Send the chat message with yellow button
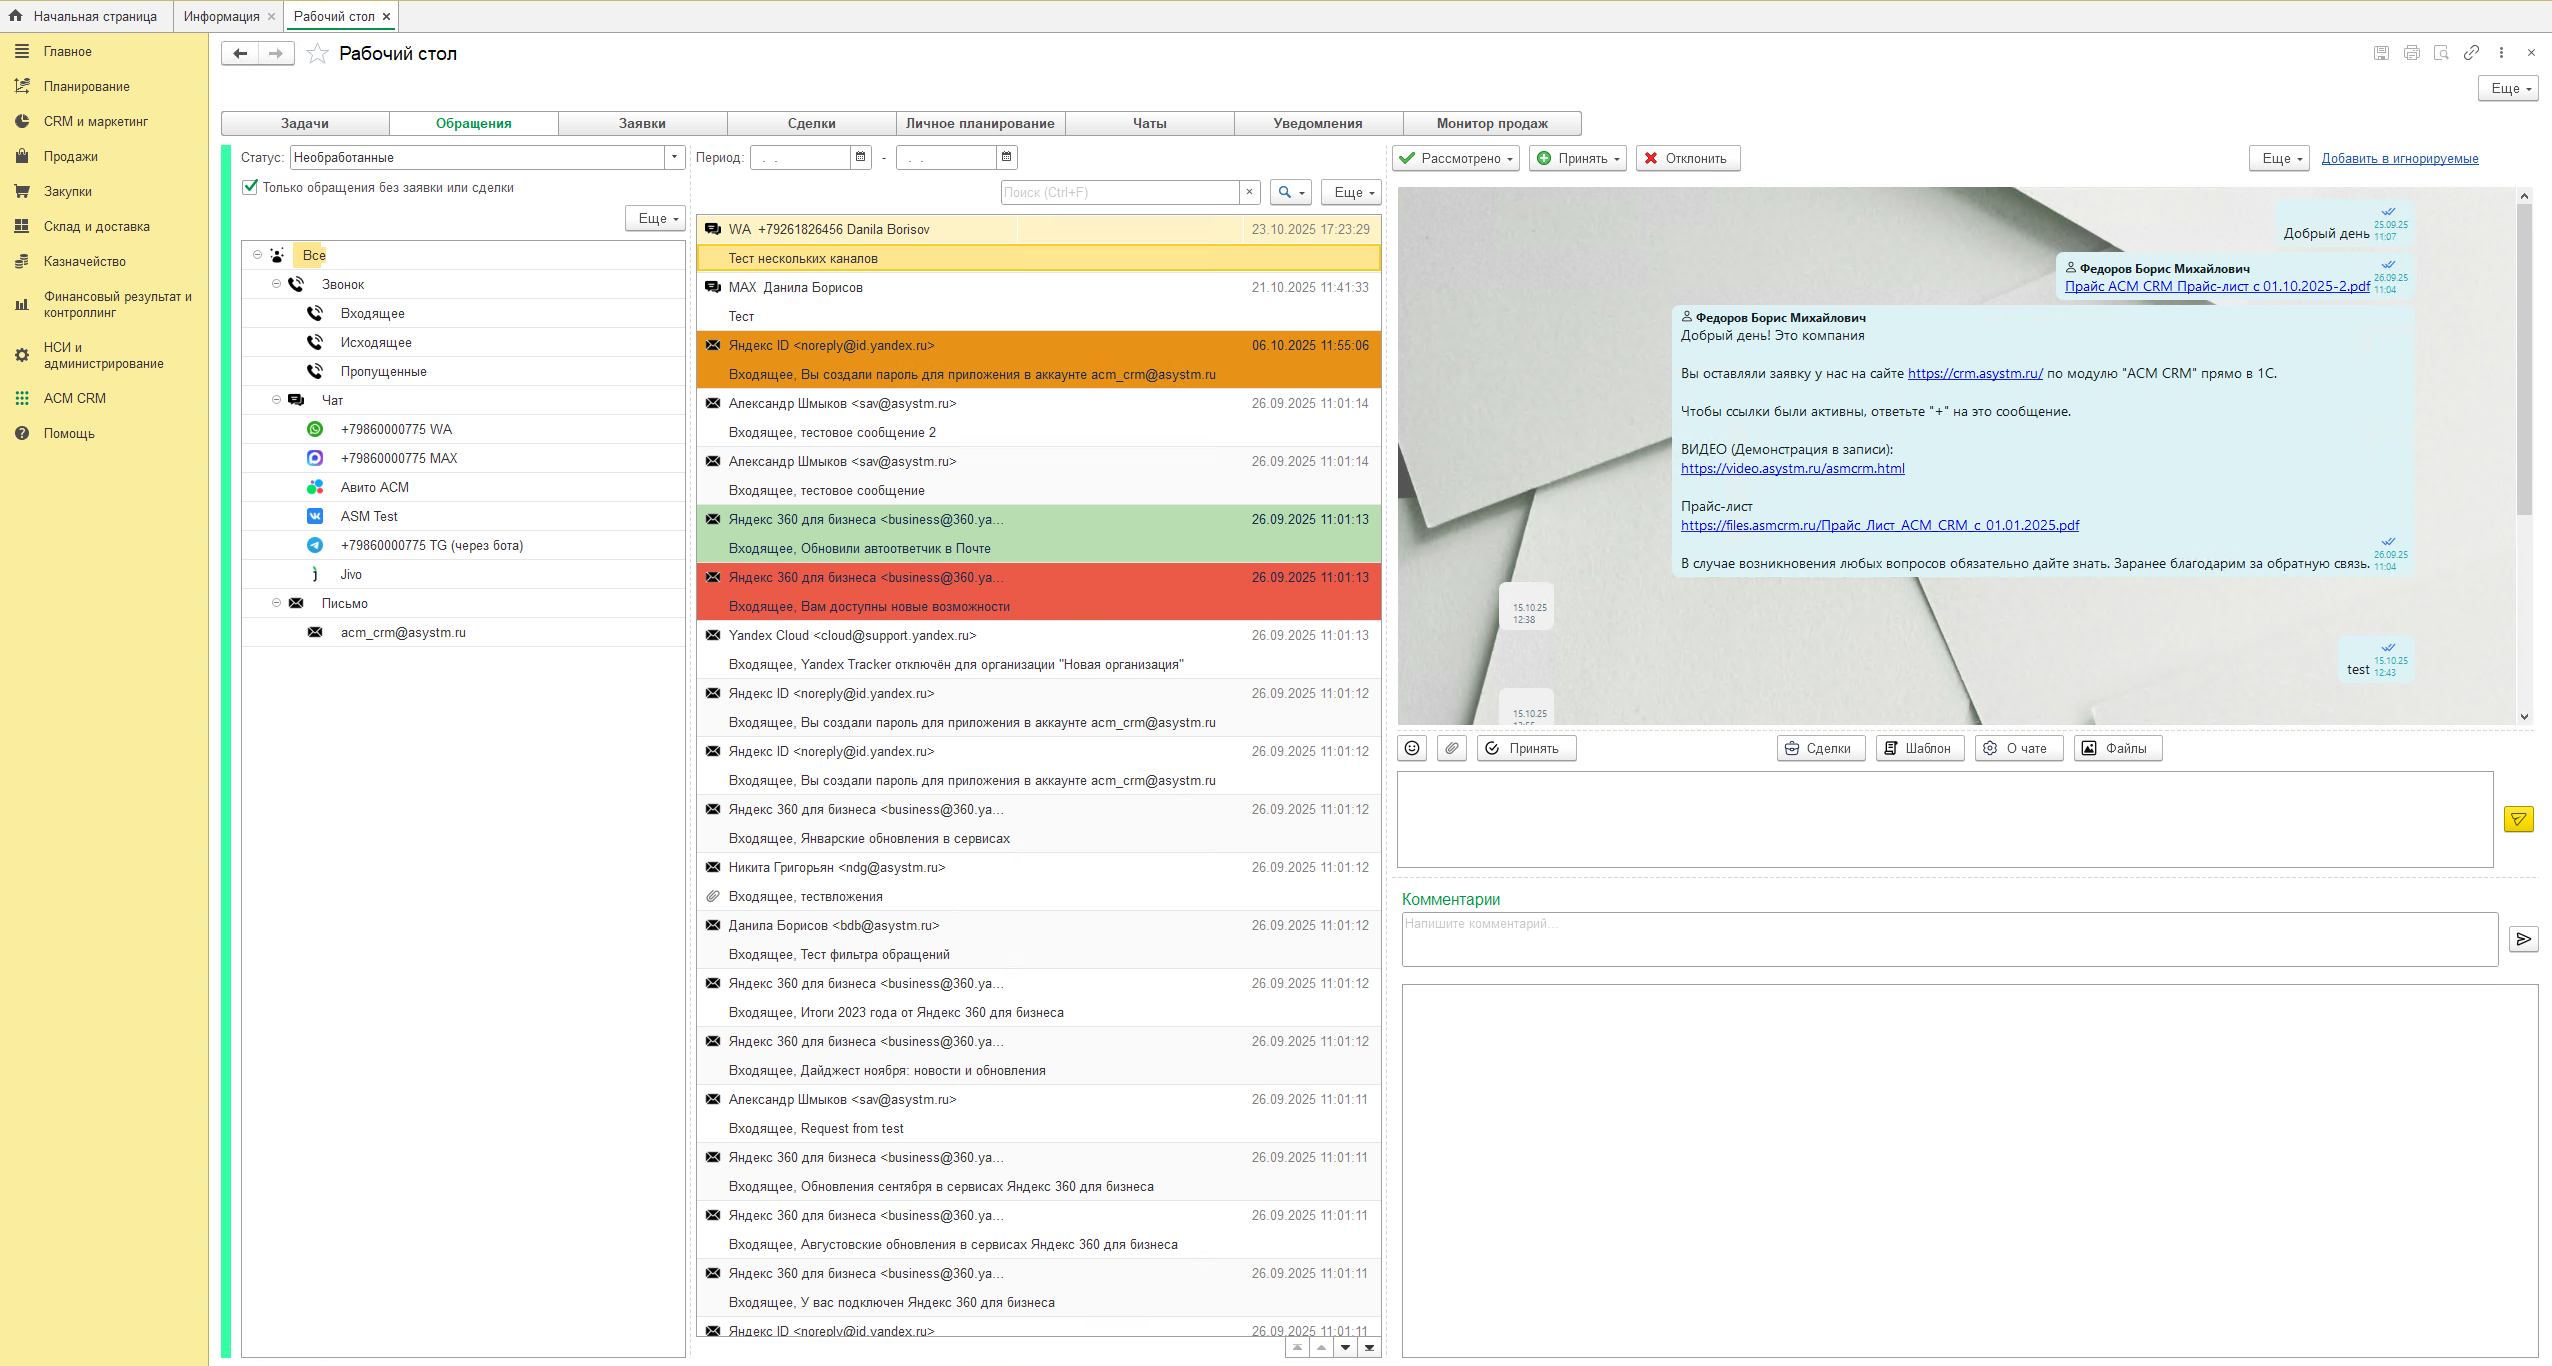Image resolution: width=2552 pixels, height=1366 pixels. (x=2518, y=820)
